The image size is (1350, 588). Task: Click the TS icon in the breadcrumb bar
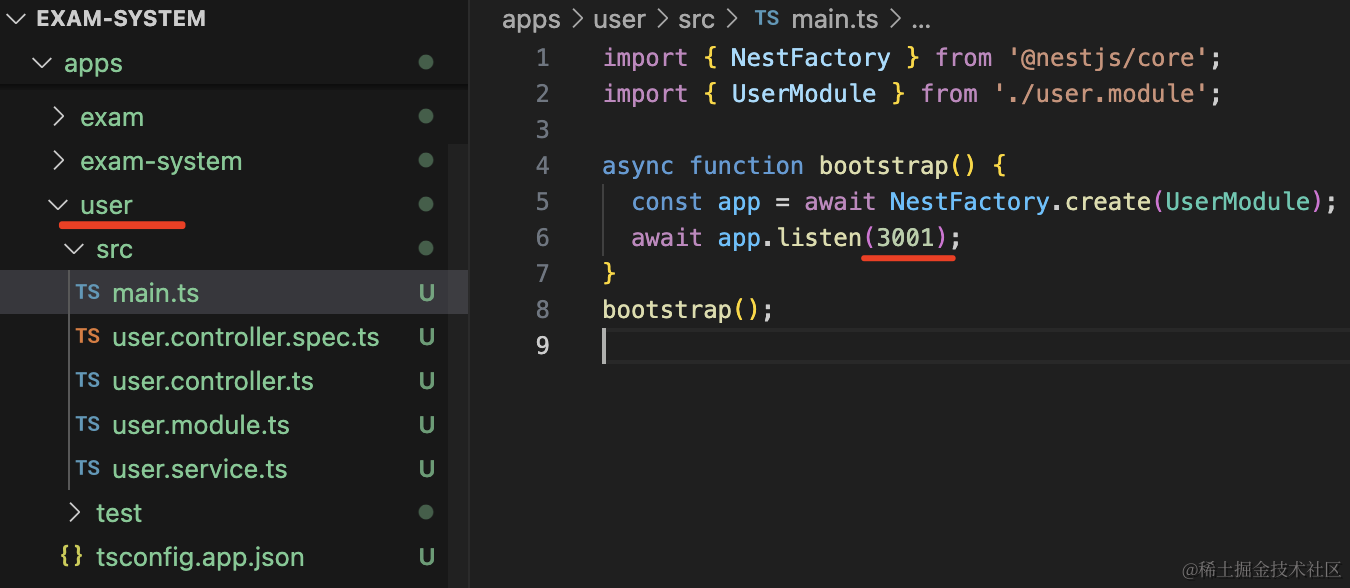(x=767, y=19)
